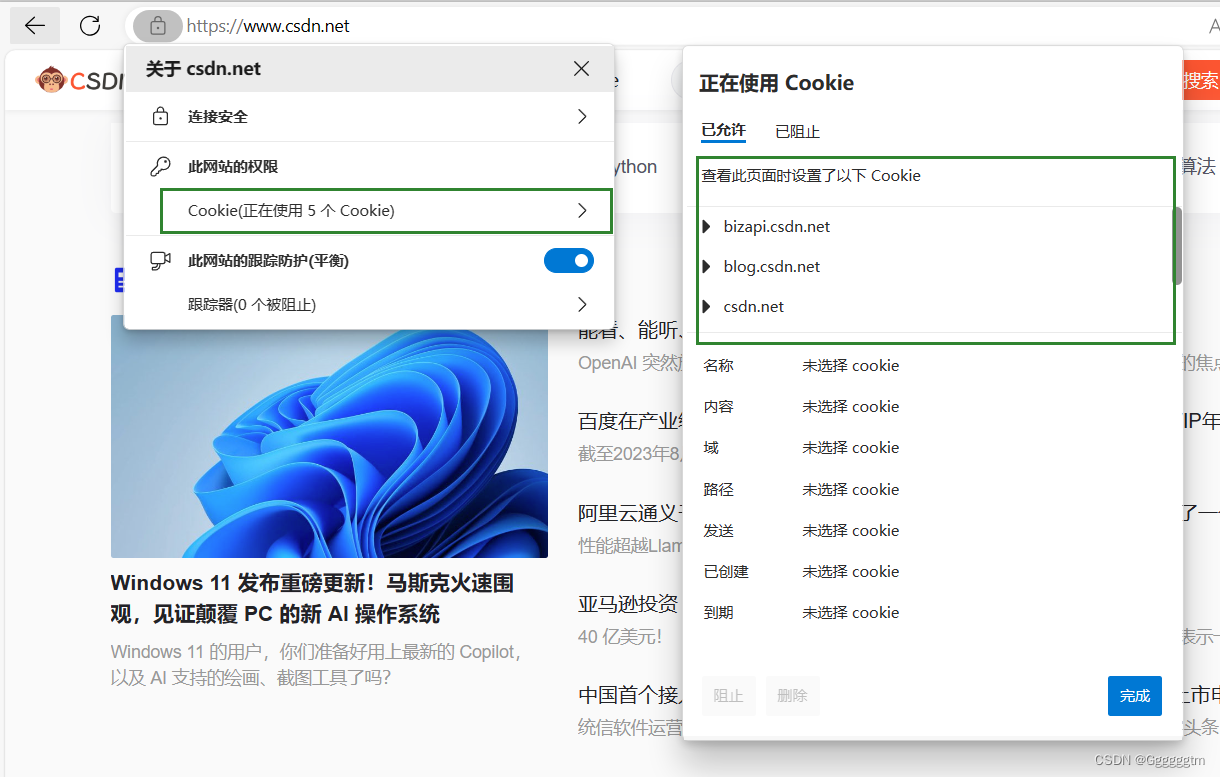Click the 已创建 field value 未选择 cookie
This screenshot has width=1220, height=777.
click(850, 572)
